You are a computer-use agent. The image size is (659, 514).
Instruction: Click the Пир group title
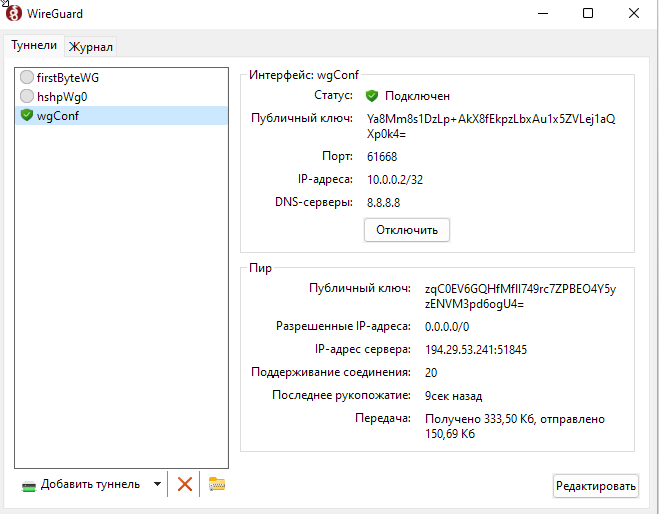[260, 268]
